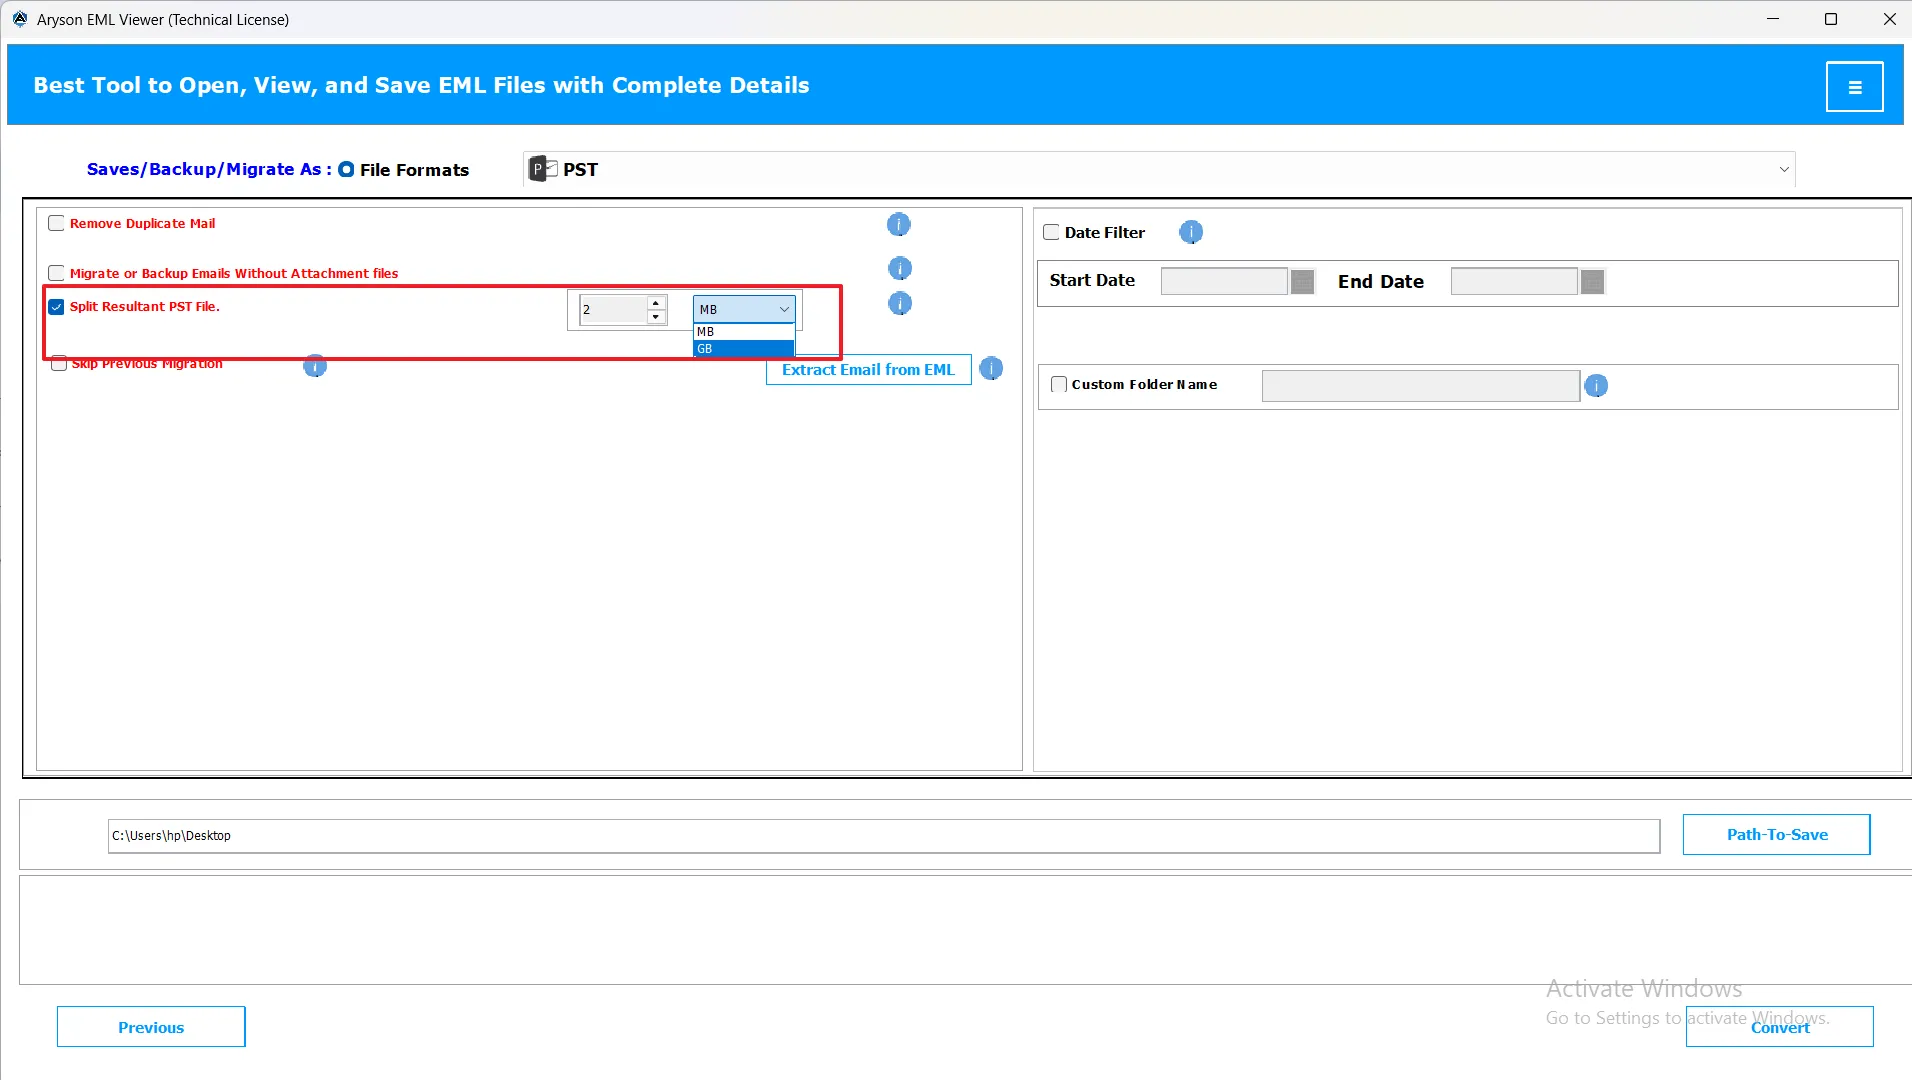Enable the Date Filter checkbox
The image size is (1912, 1080).
pyautogui.click(x=1051, y=233)
